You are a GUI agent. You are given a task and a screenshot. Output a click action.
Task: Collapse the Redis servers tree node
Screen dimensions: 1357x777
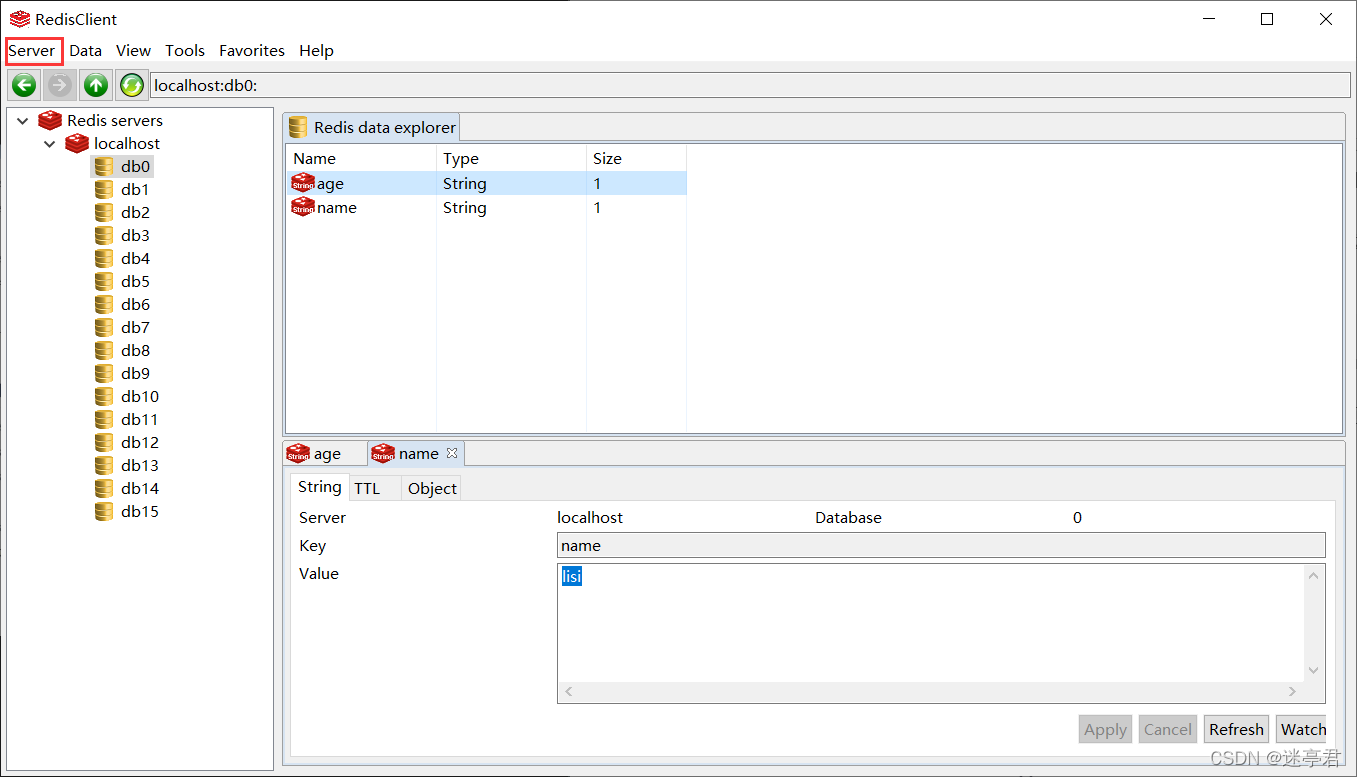(23, 120)
